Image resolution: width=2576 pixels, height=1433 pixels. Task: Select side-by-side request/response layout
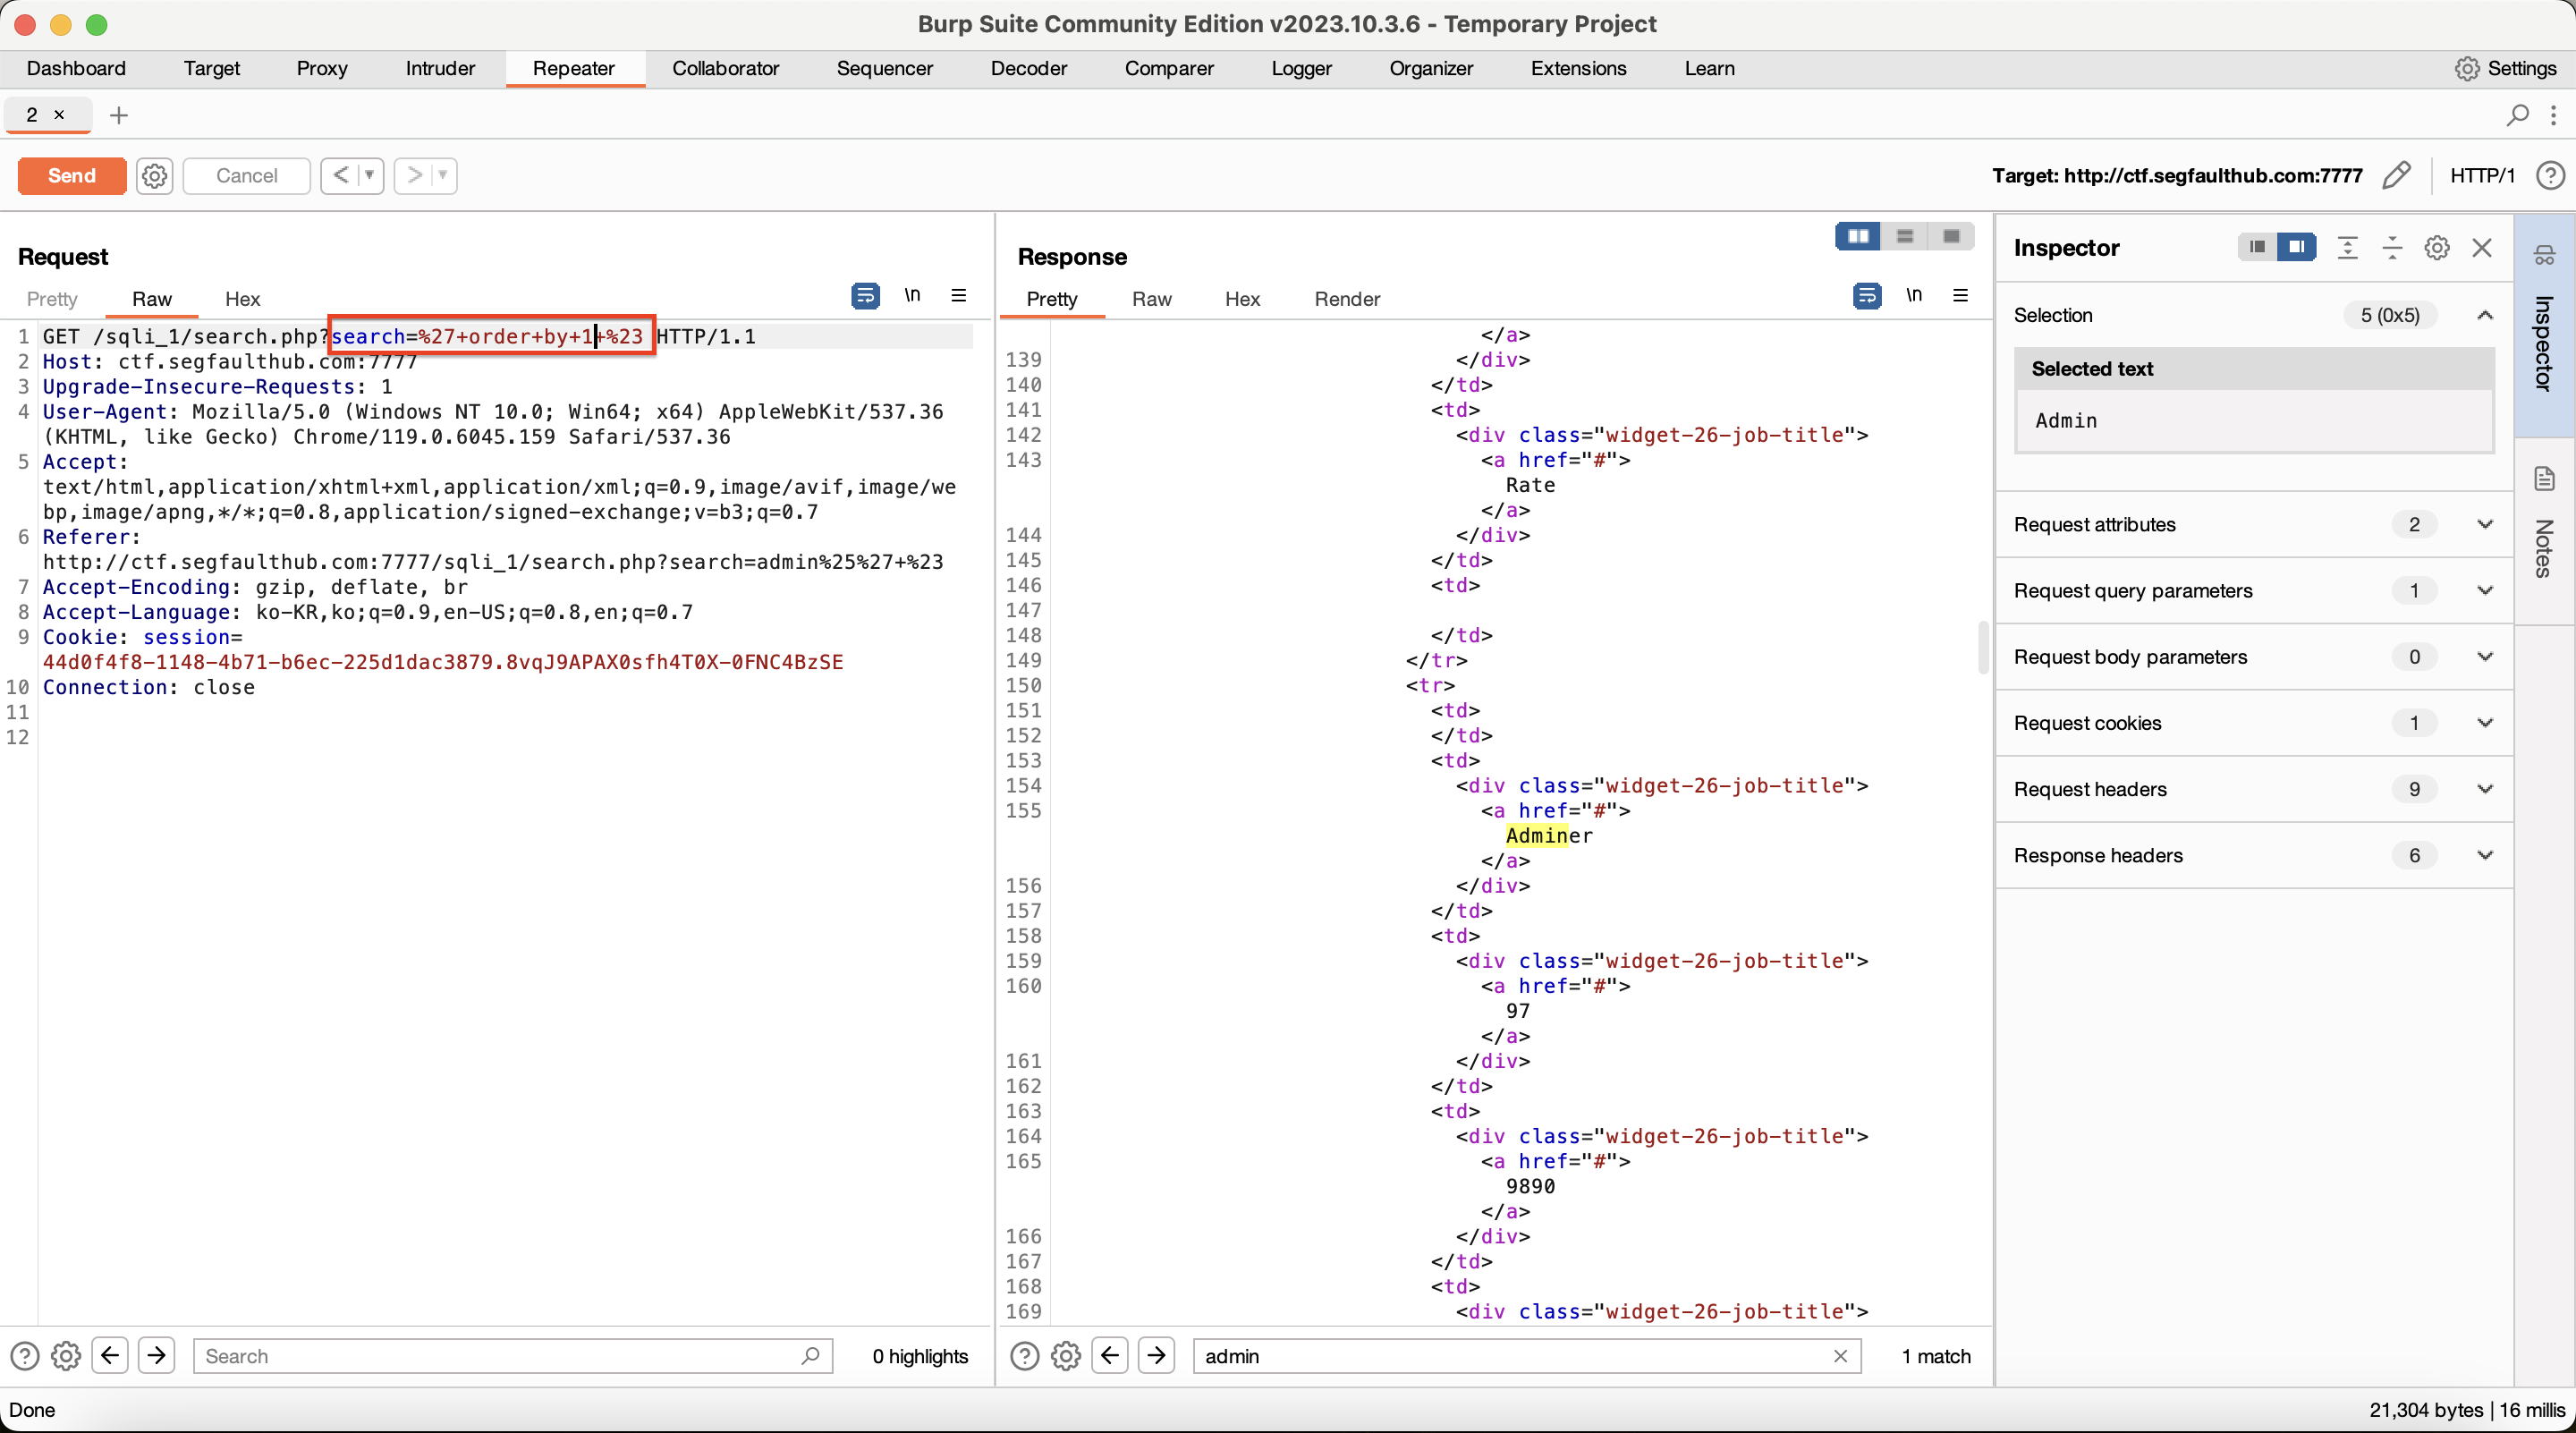(x=1858, y=237)
